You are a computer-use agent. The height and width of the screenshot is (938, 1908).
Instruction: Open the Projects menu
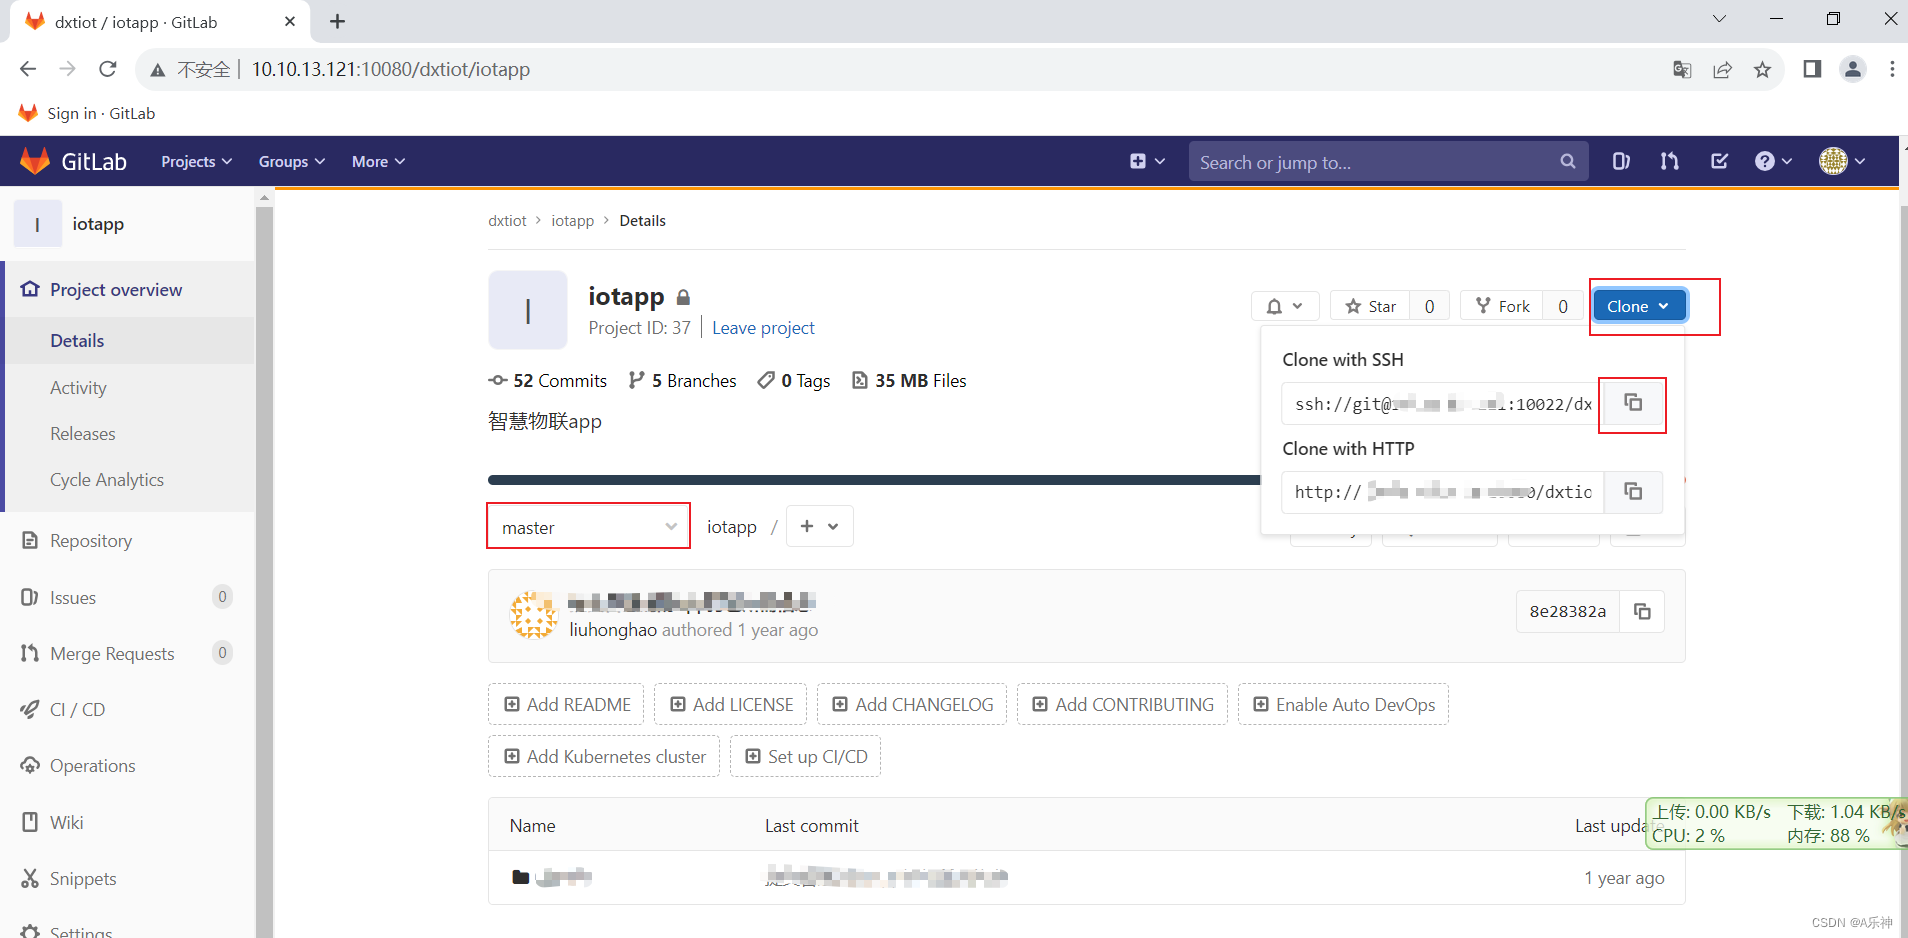point(195,161)
